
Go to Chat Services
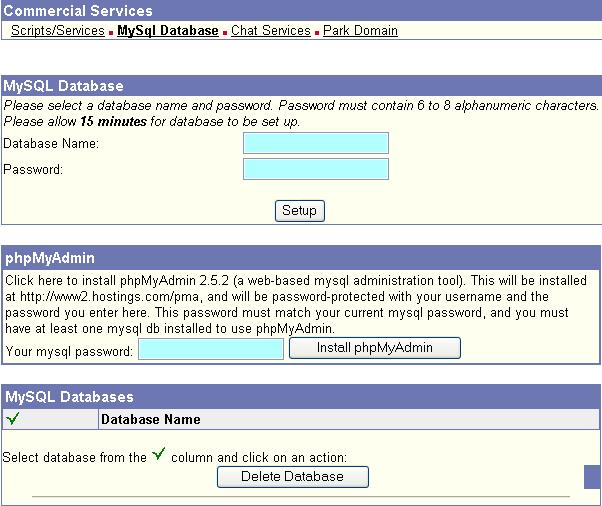point(271,30)
